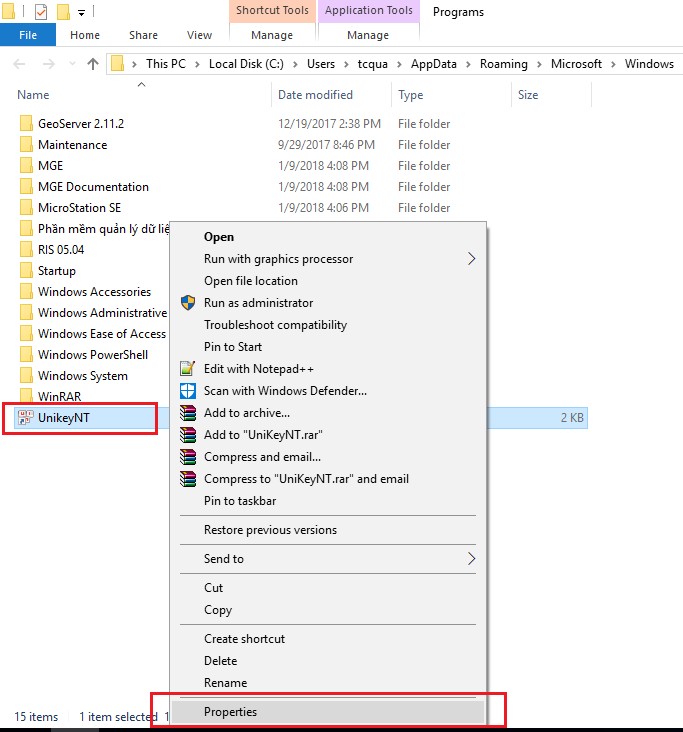Select Cut from the context menu

[x=329, y=587]
